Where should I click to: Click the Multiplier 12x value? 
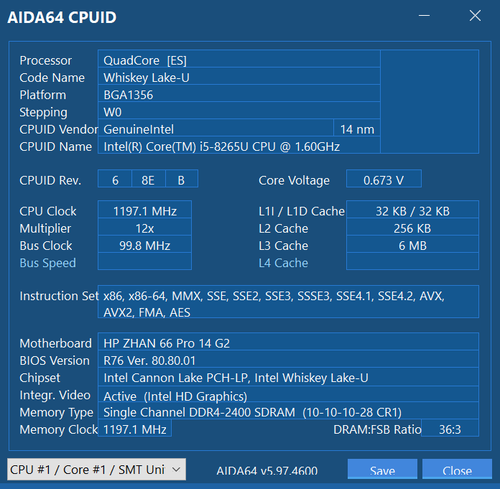click(145, 228)
